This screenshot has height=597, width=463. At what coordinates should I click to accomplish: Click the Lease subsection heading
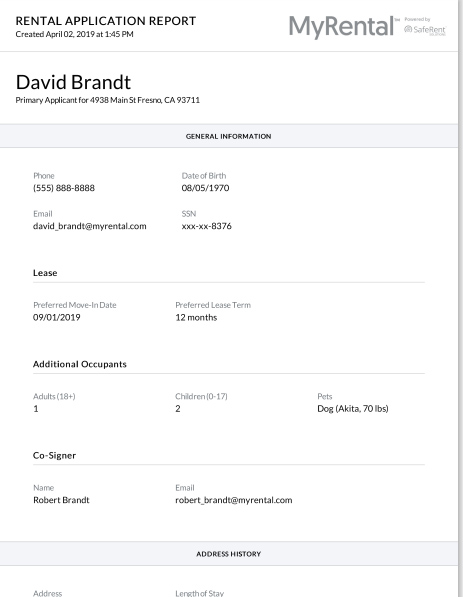click(45, 273)
